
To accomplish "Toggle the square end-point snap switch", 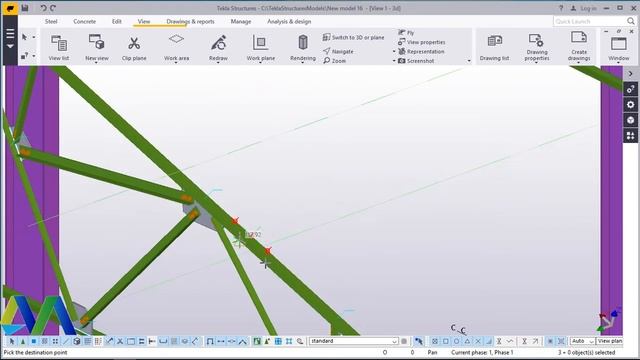I will [446, 341].
